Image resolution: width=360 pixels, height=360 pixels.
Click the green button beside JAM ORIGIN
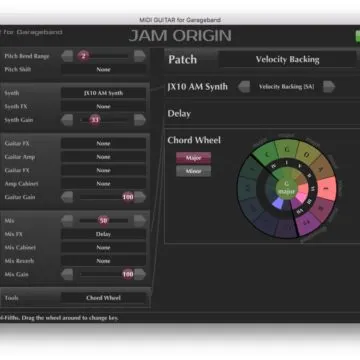(358, 37)
